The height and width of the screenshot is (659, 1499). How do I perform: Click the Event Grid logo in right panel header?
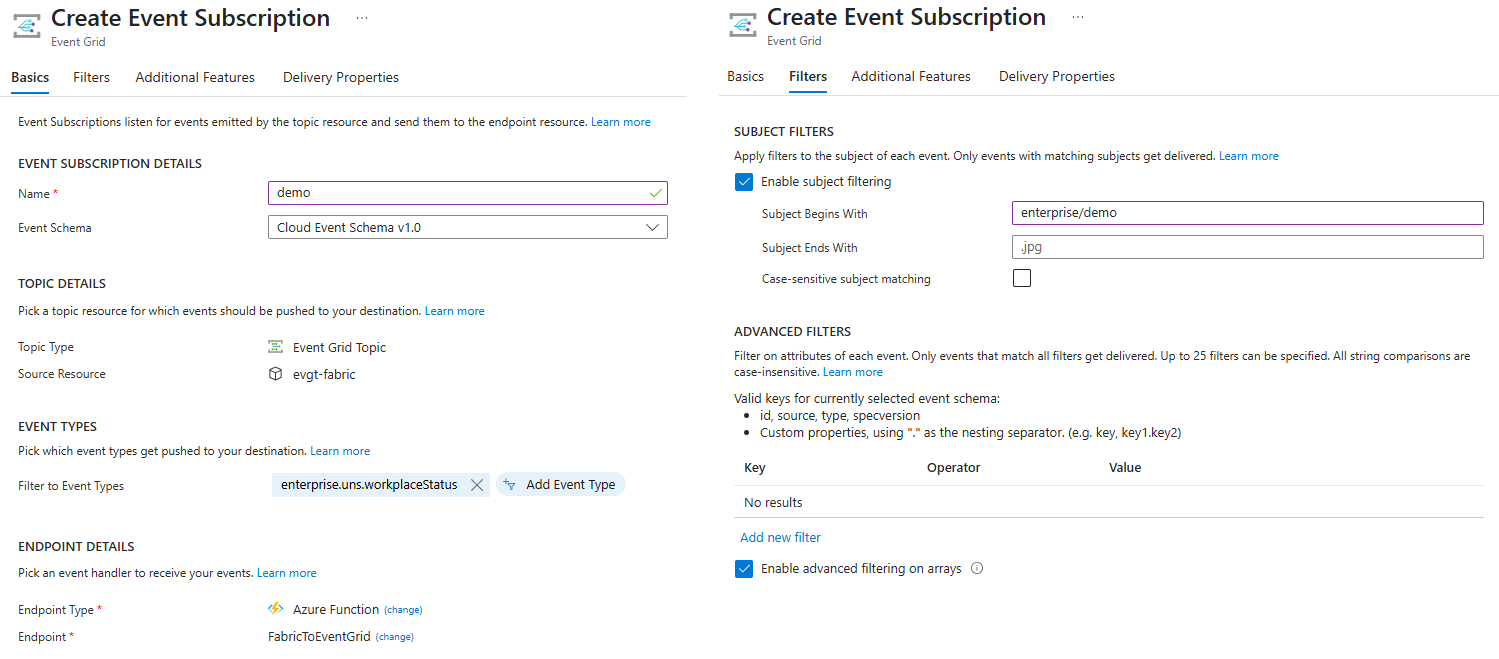tap(743, 26)
